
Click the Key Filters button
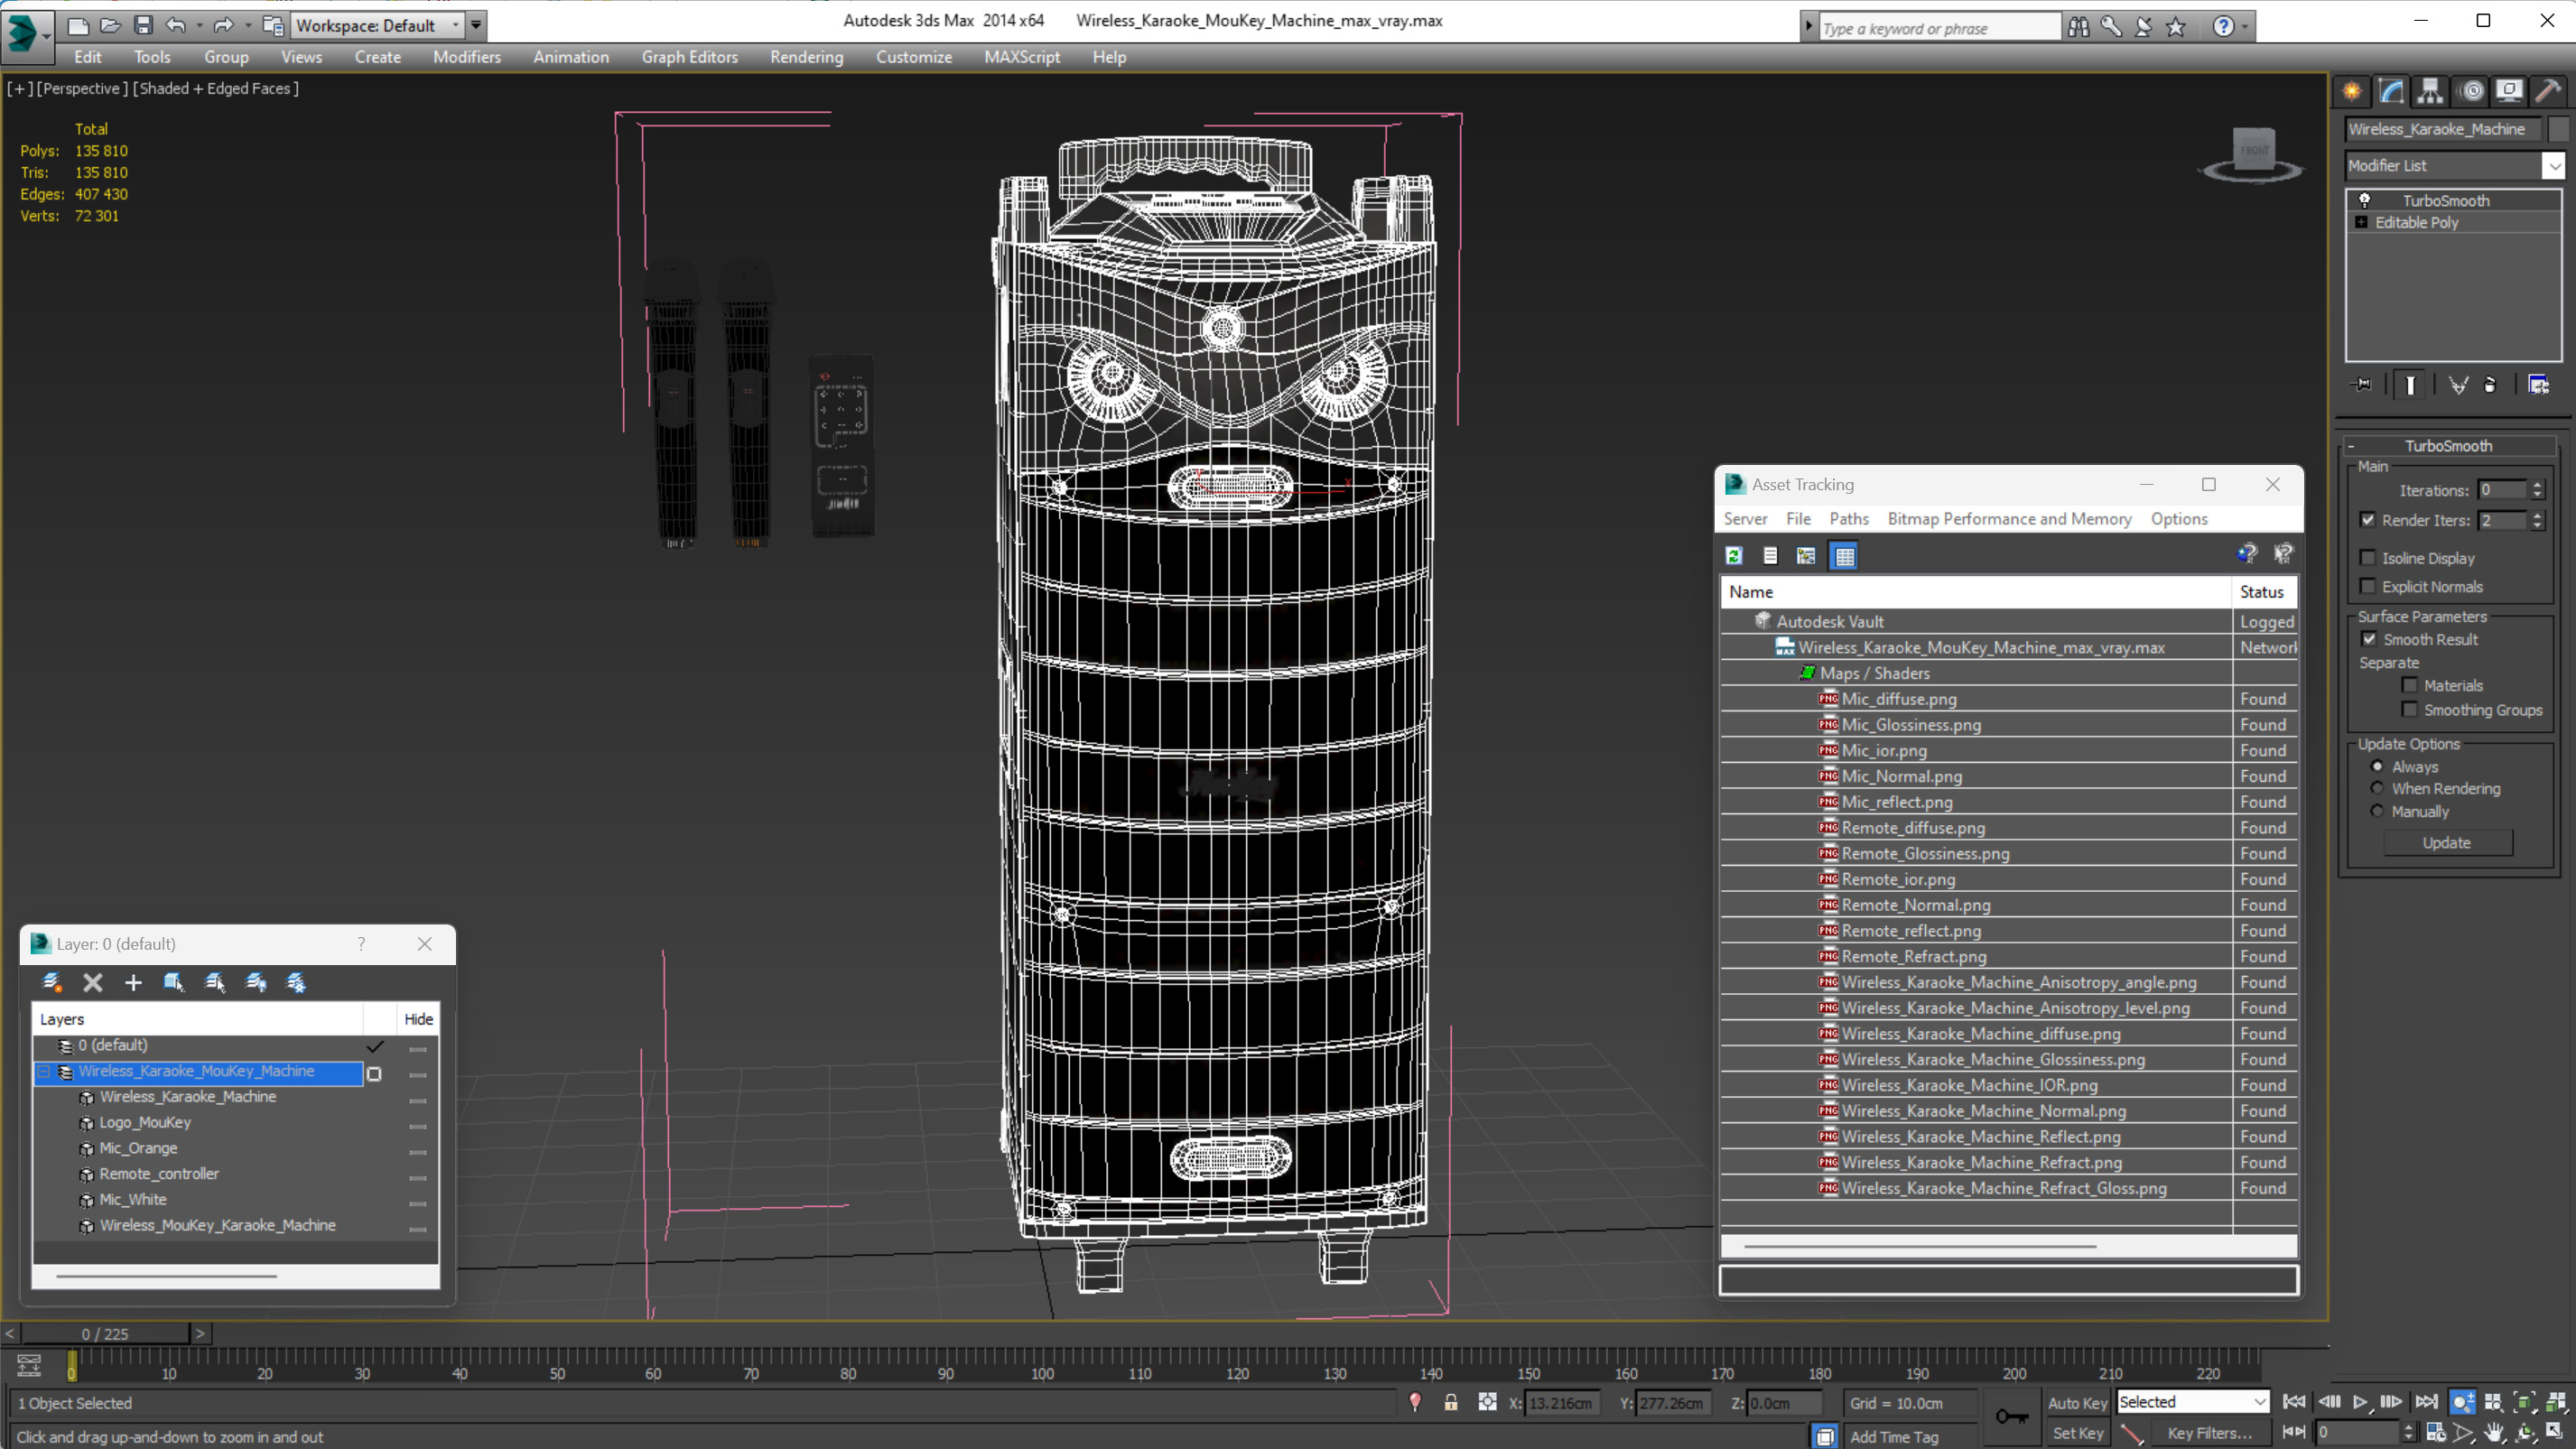[x=2209, y=1433]
